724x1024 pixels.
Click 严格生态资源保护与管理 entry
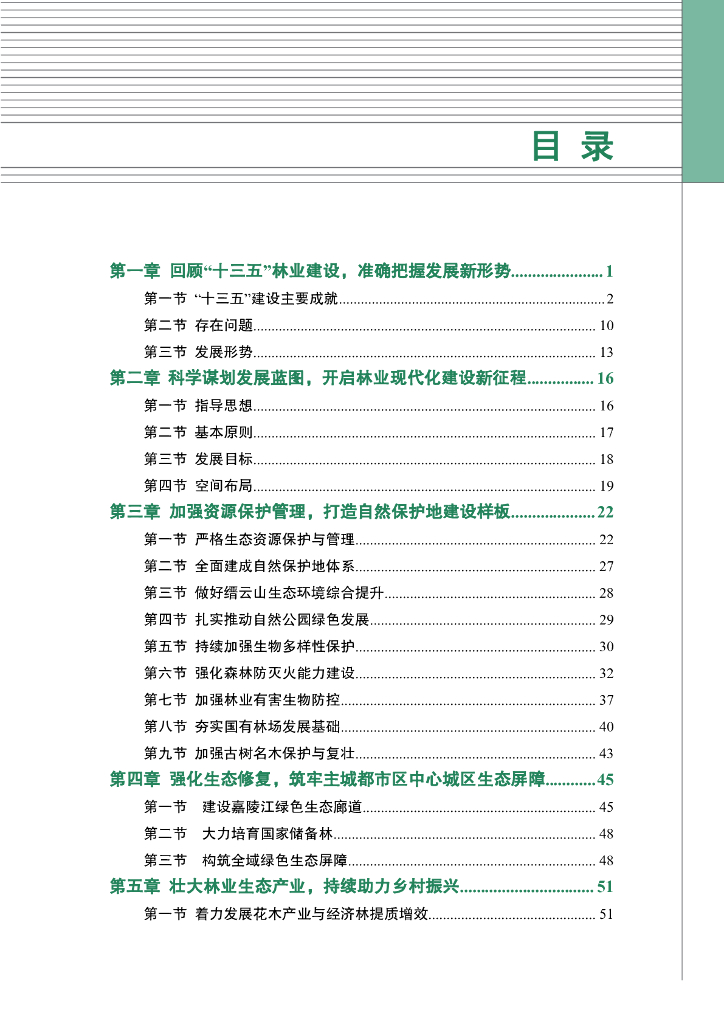pos(379,539)
